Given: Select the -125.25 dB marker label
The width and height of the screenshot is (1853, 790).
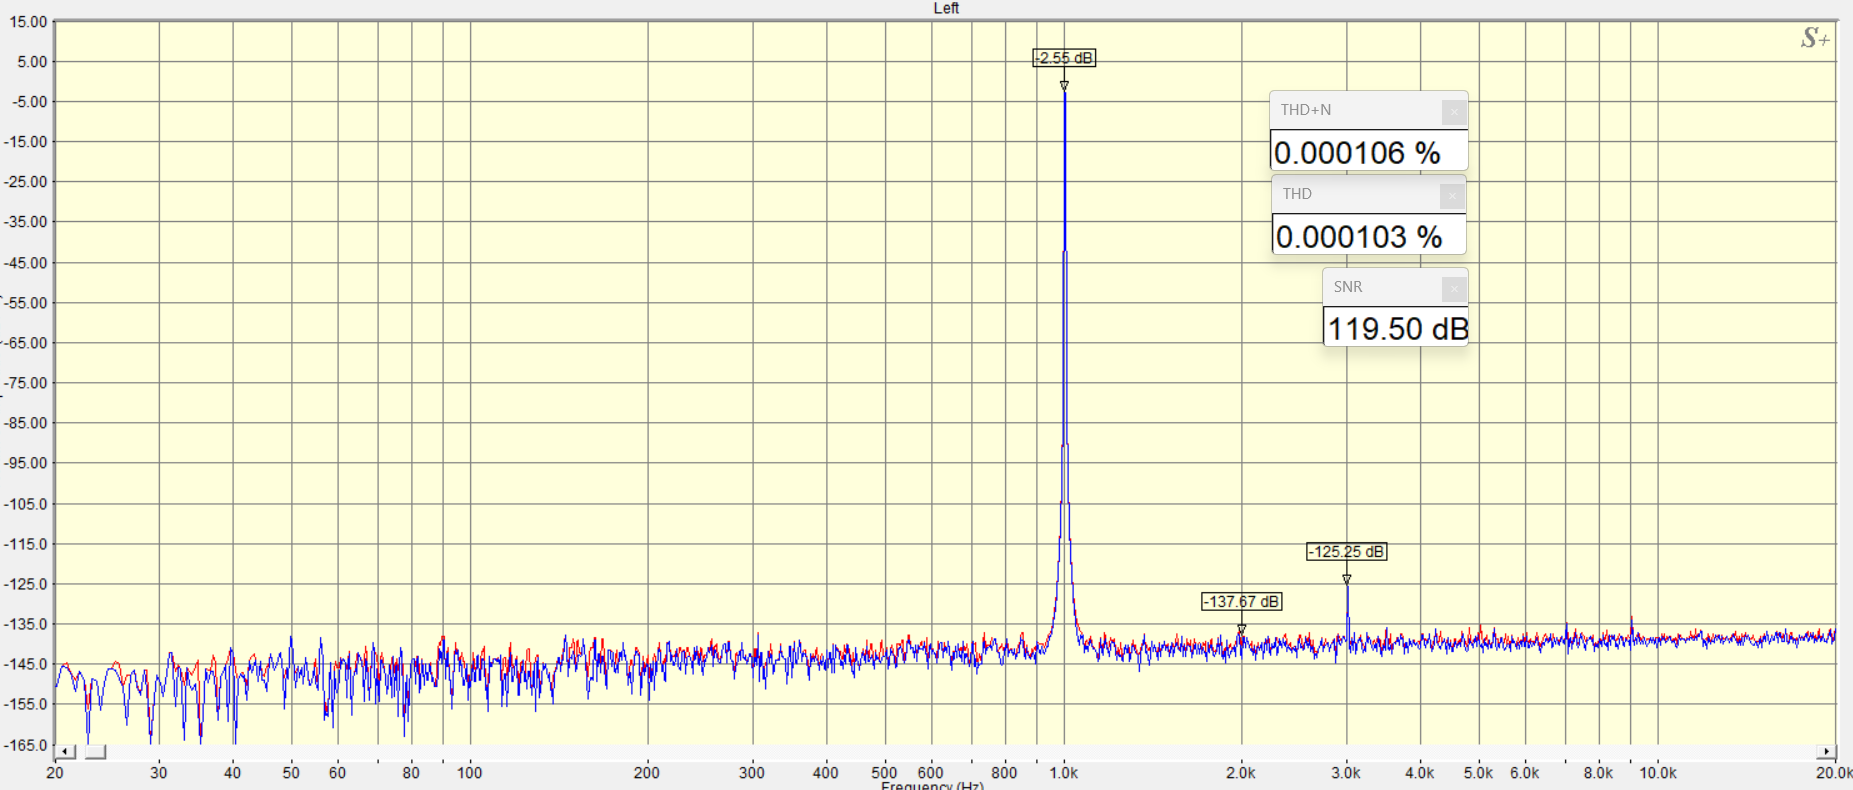Looking at the screenshot, I should (1346, 552).
